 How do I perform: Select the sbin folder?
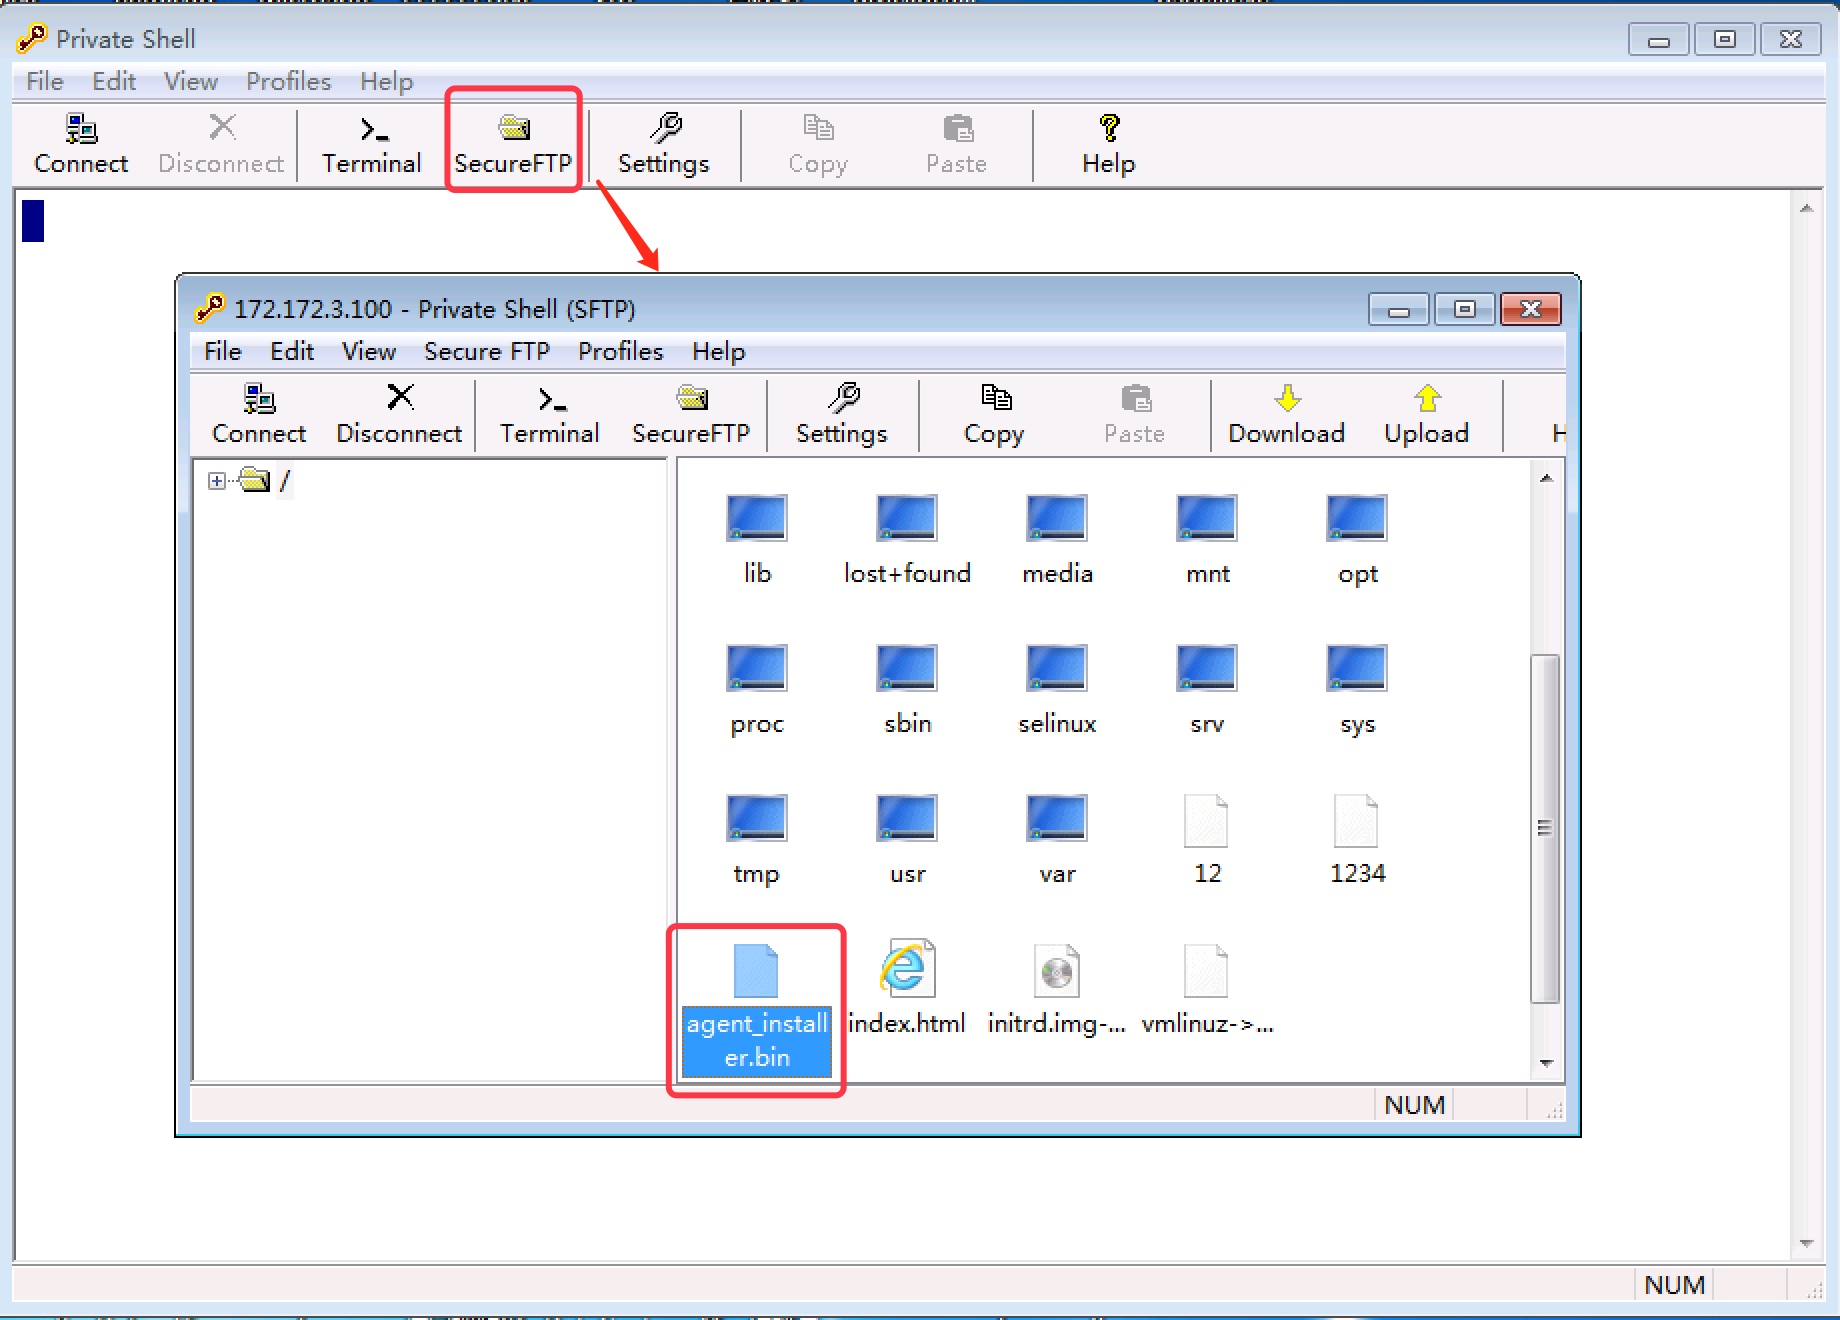(907, 690)
